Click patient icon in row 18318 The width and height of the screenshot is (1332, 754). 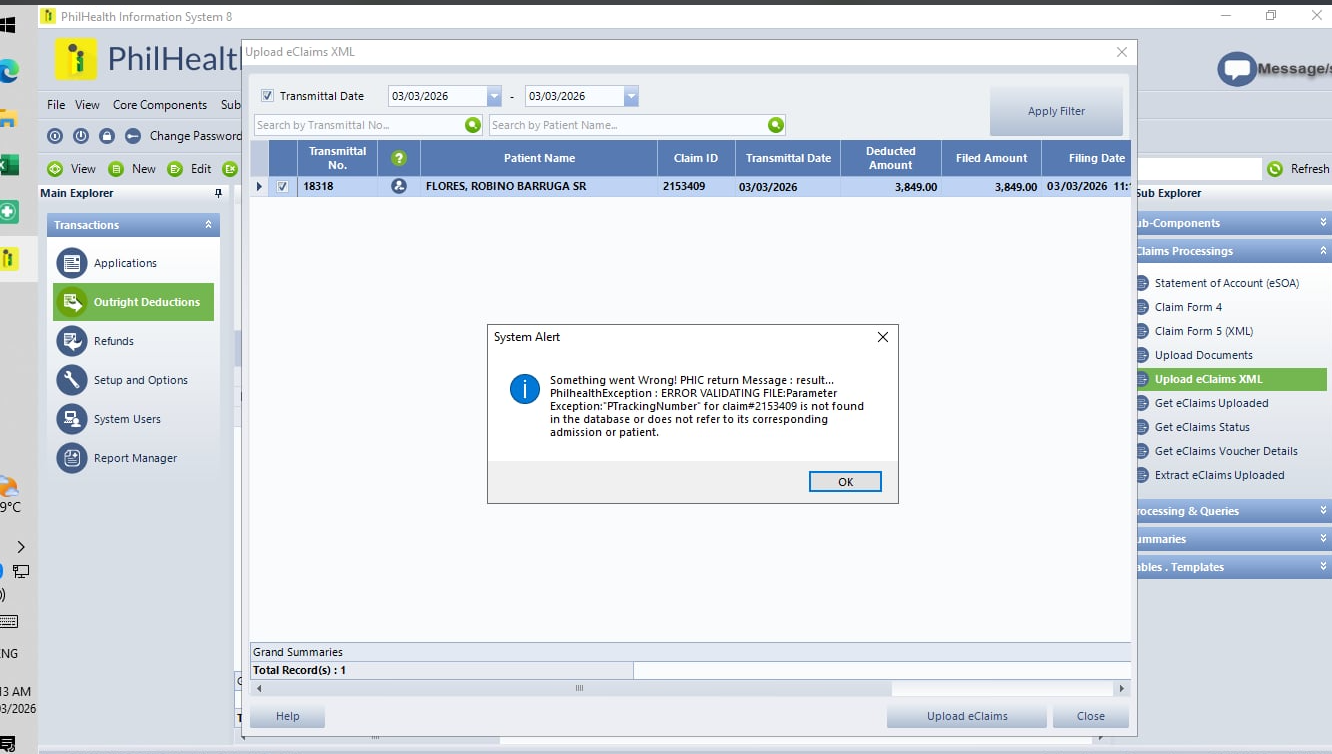pyautogui.click(x=399, y=186)
